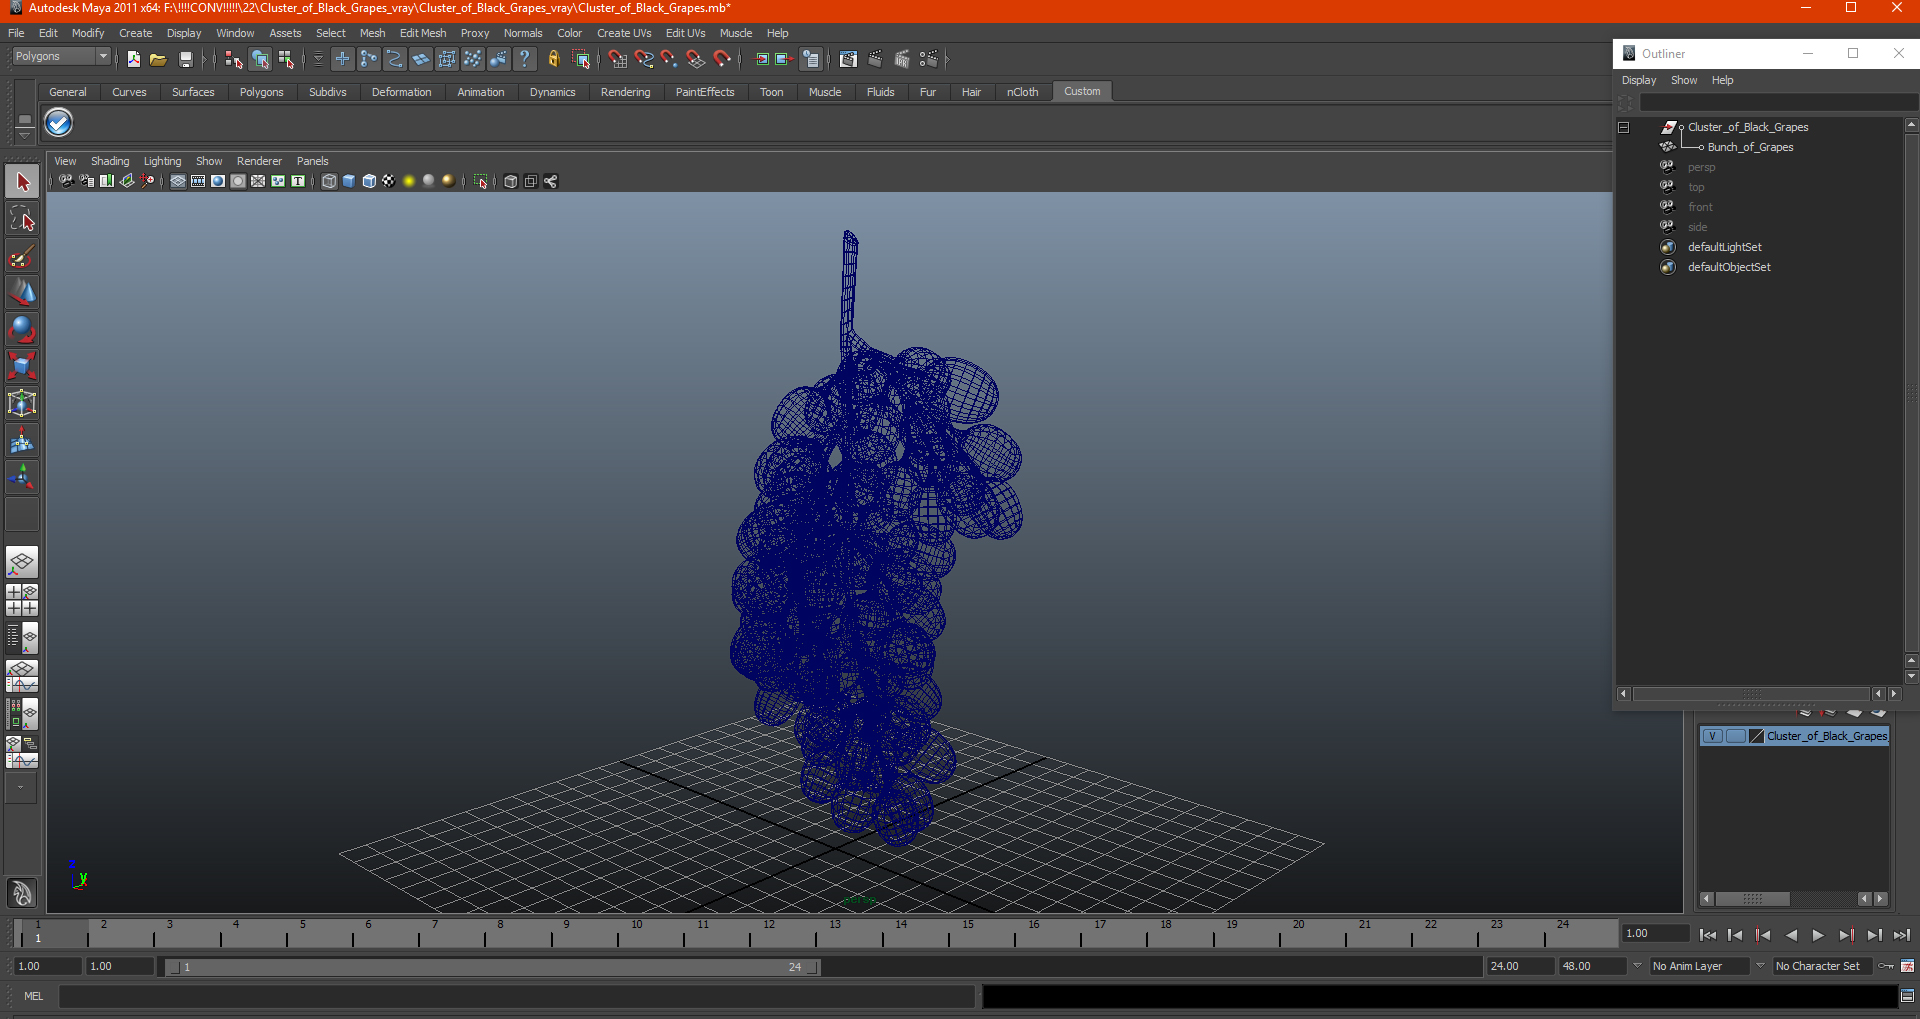
Task: Step forward one key
Action: [x=1846, y=935]
